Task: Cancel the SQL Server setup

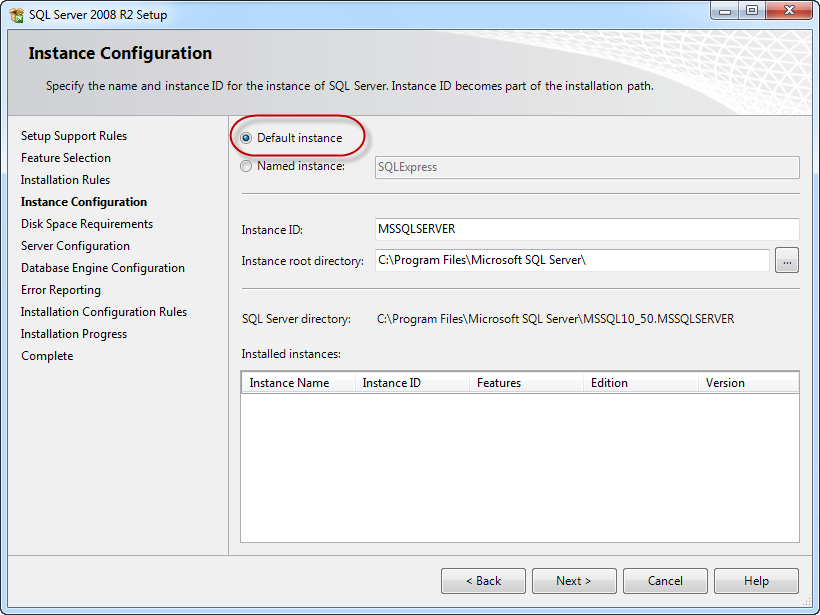Action: (x=665, y=581)
